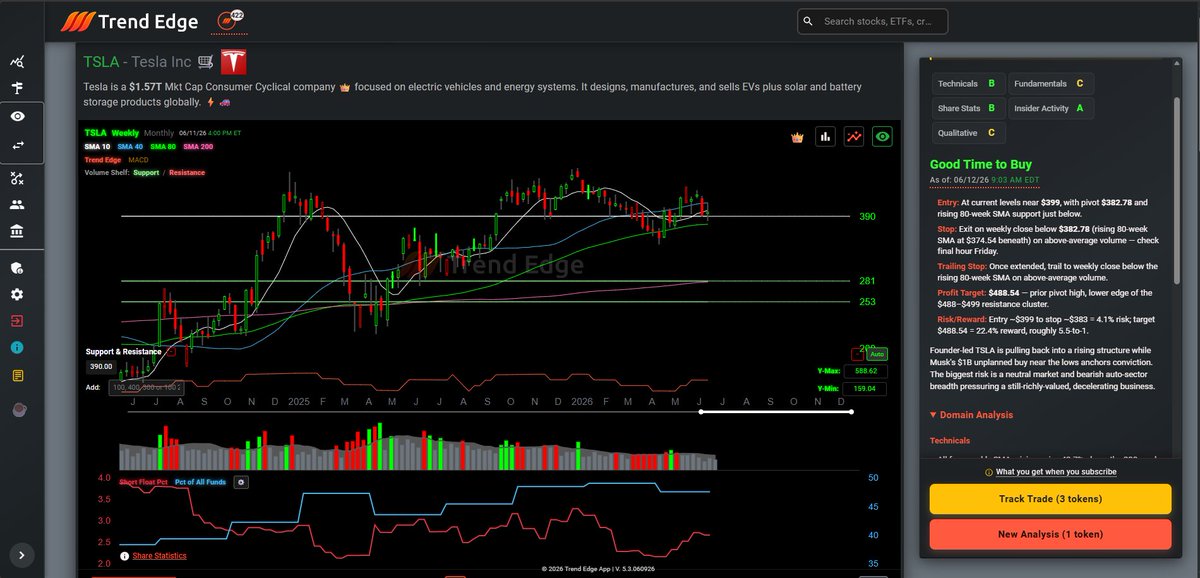Click the Trend Edge logo
This screenshot has width=1200, height=578.
[128, 21]
